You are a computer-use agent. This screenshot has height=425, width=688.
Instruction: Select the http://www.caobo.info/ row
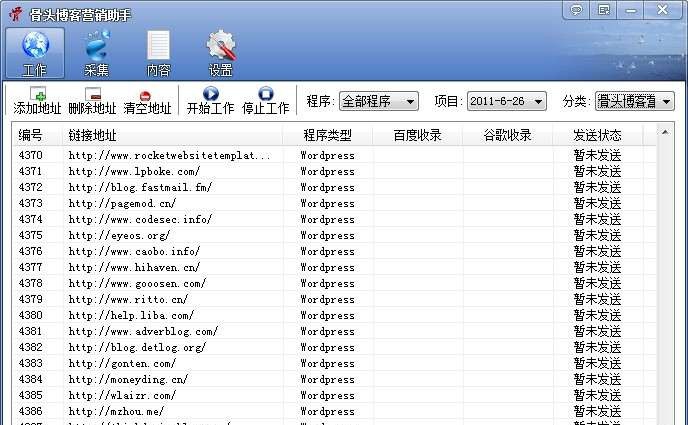[334, 251]
